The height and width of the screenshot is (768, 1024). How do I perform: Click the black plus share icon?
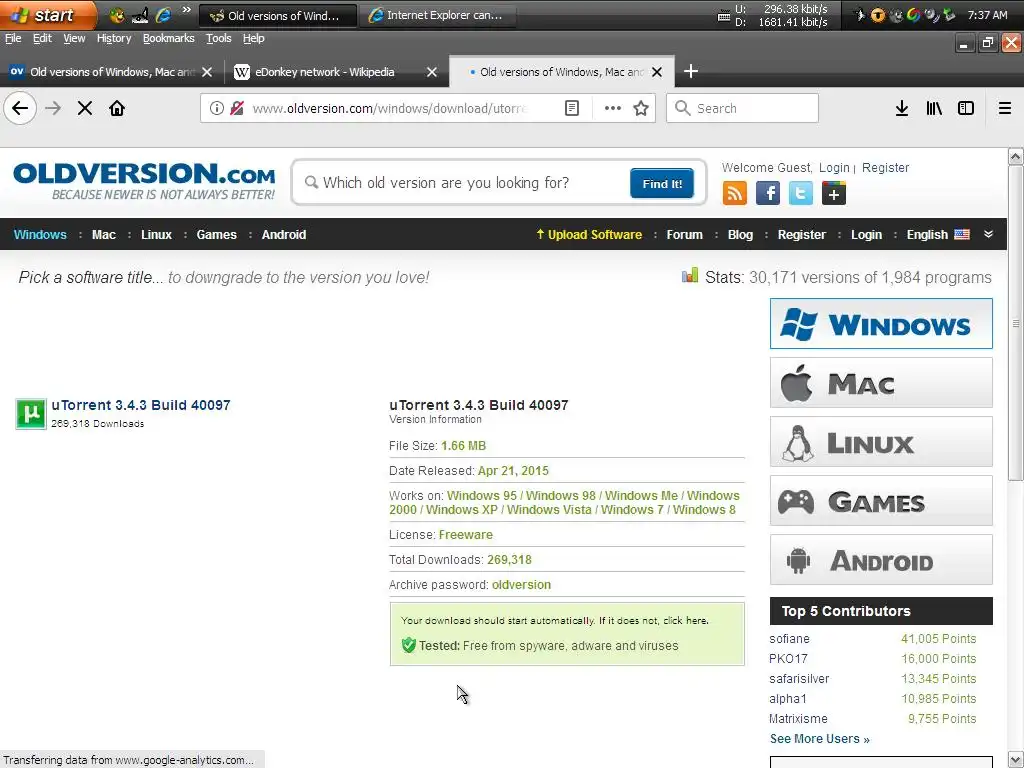click(x=834, y=193)
